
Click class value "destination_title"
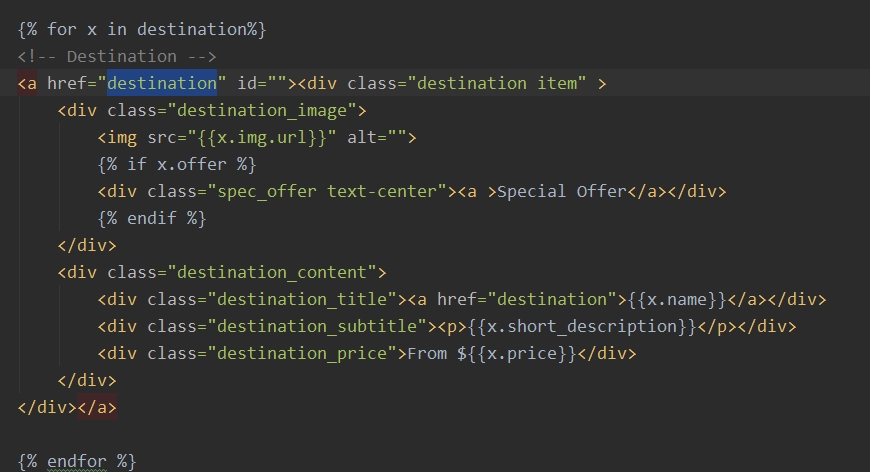(302, 300)
